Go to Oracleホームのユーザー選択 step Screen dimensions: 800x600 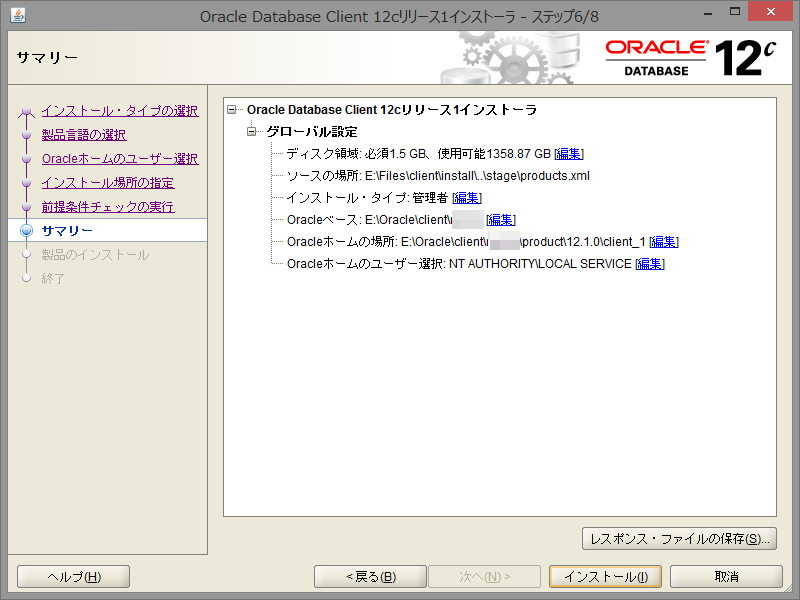point(120,159)
